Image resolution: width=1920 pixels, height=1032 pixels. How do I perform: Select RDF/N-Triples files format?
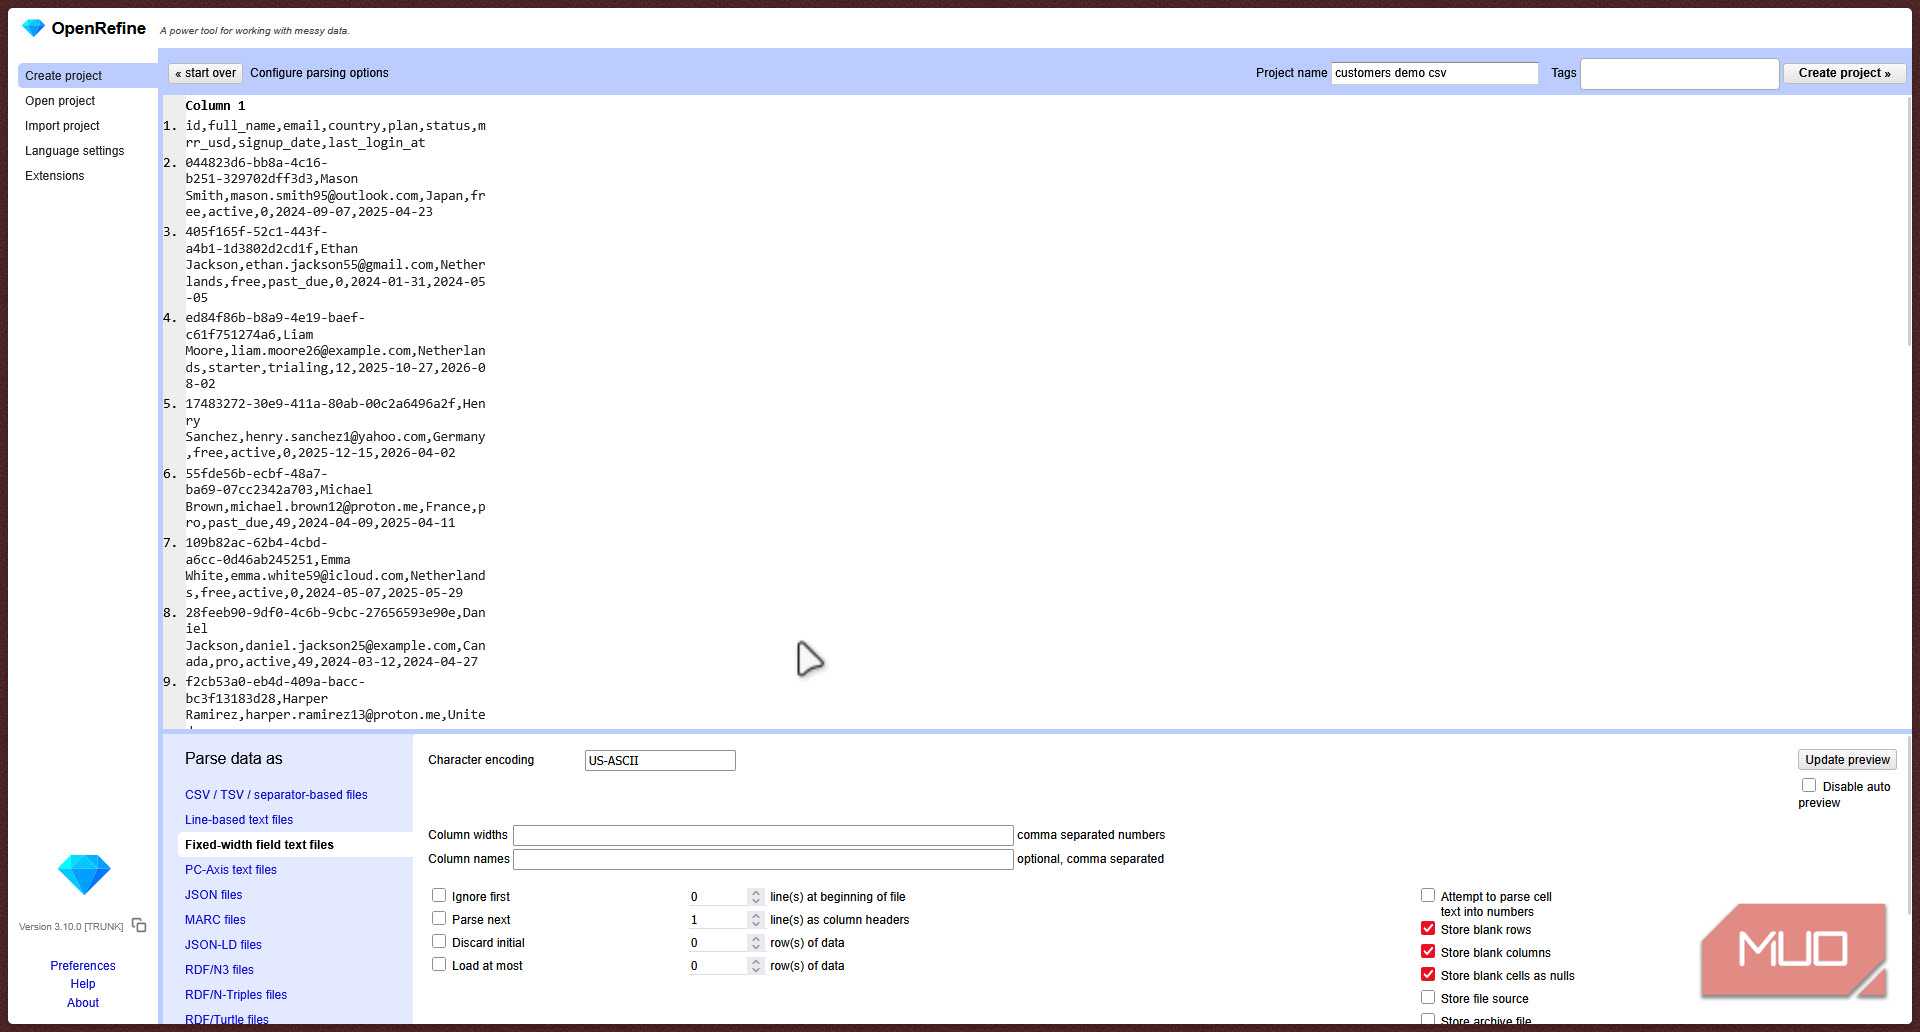tap(236, 995)
